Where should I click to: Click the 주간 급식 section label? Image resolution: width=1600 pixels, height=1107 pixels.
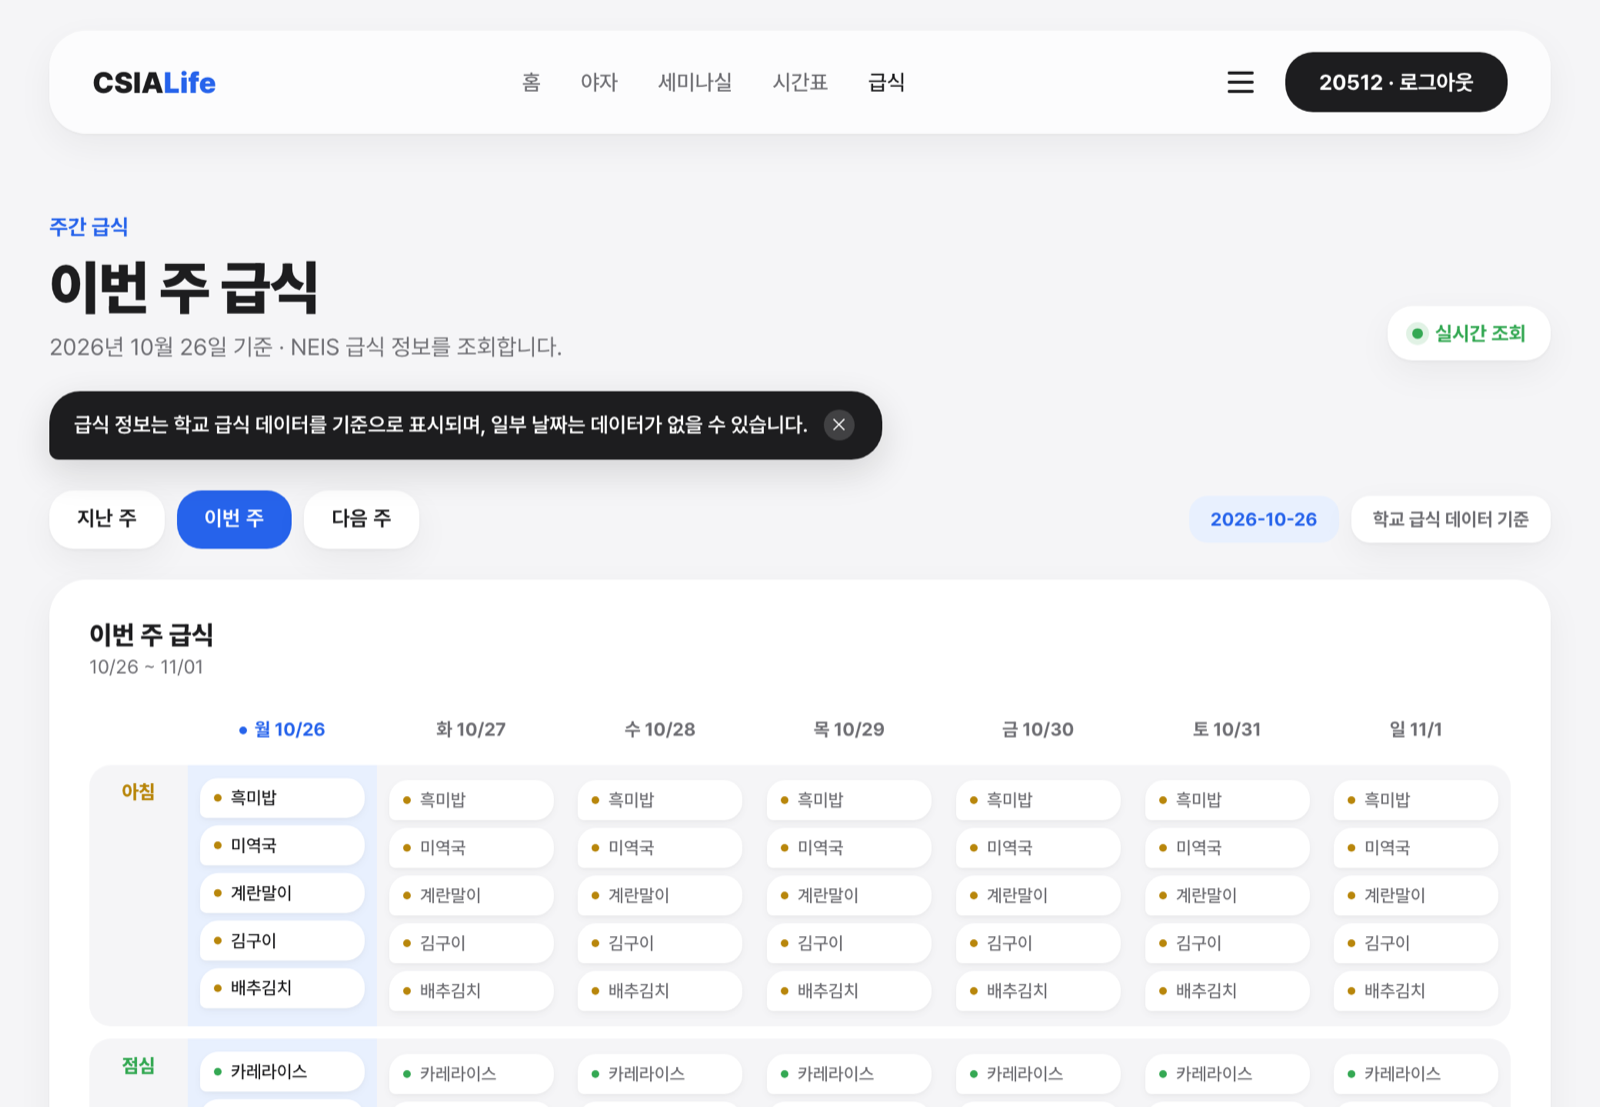89,227
